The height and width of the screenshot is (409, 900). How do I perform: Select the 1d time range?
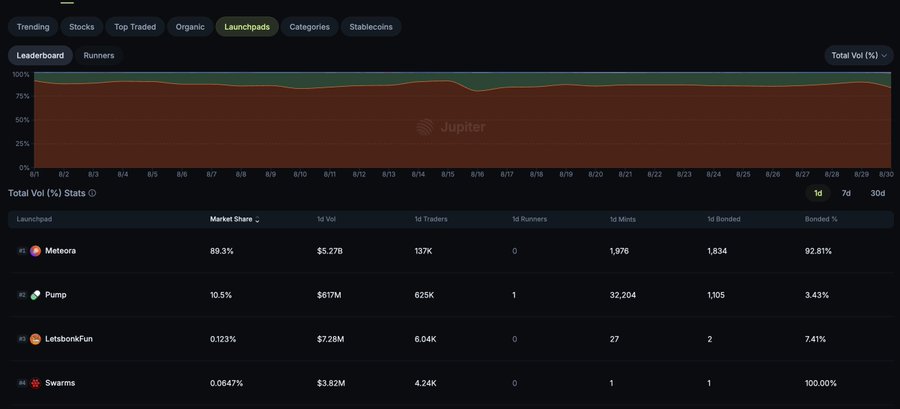tap(818, 193)
